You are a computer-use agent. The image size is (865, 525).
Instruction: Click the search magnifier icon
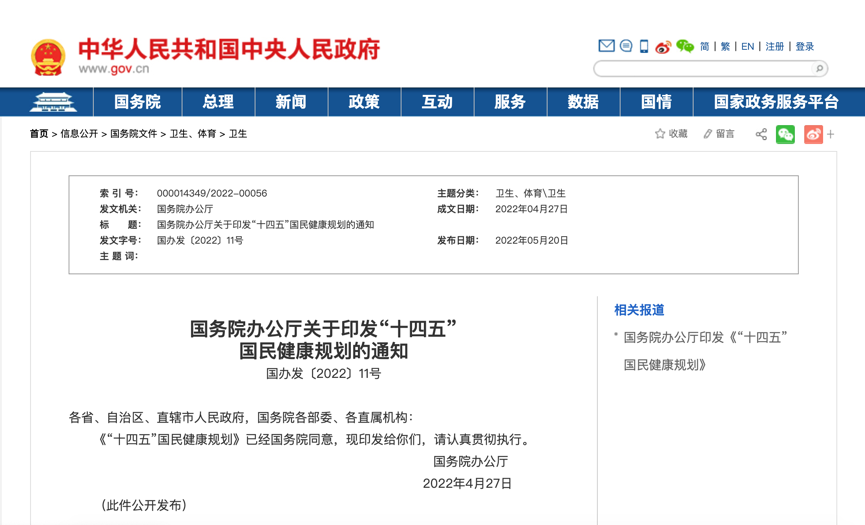819,69
